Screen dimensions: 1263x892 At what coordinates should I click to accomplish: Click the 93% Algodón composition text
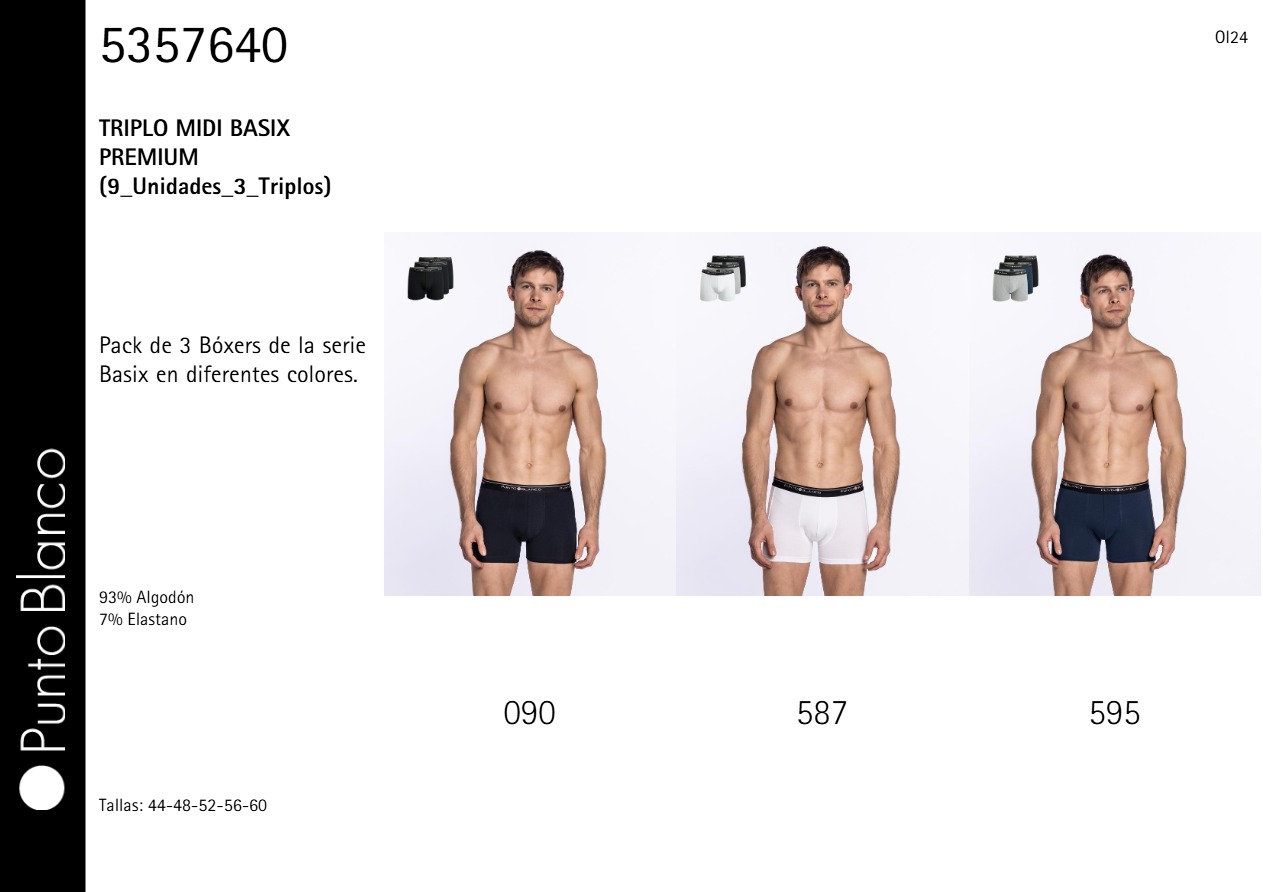[147, 598]
